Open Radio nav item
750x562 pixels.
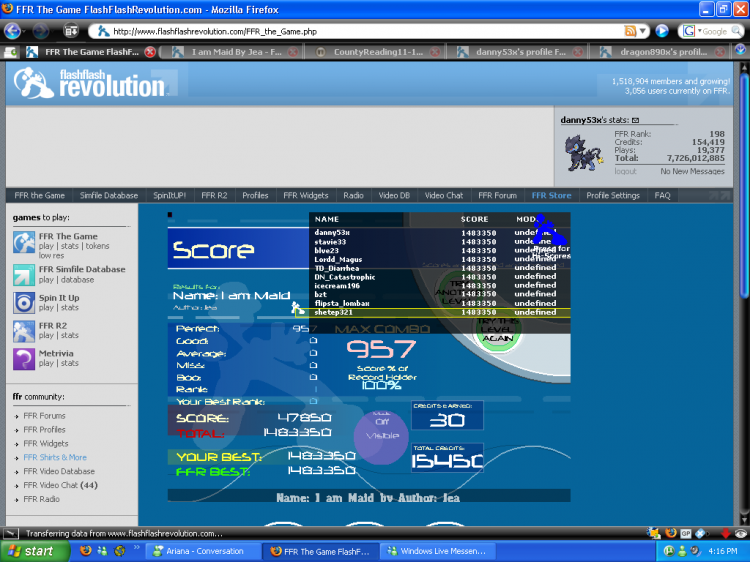(x=353, y=195)
